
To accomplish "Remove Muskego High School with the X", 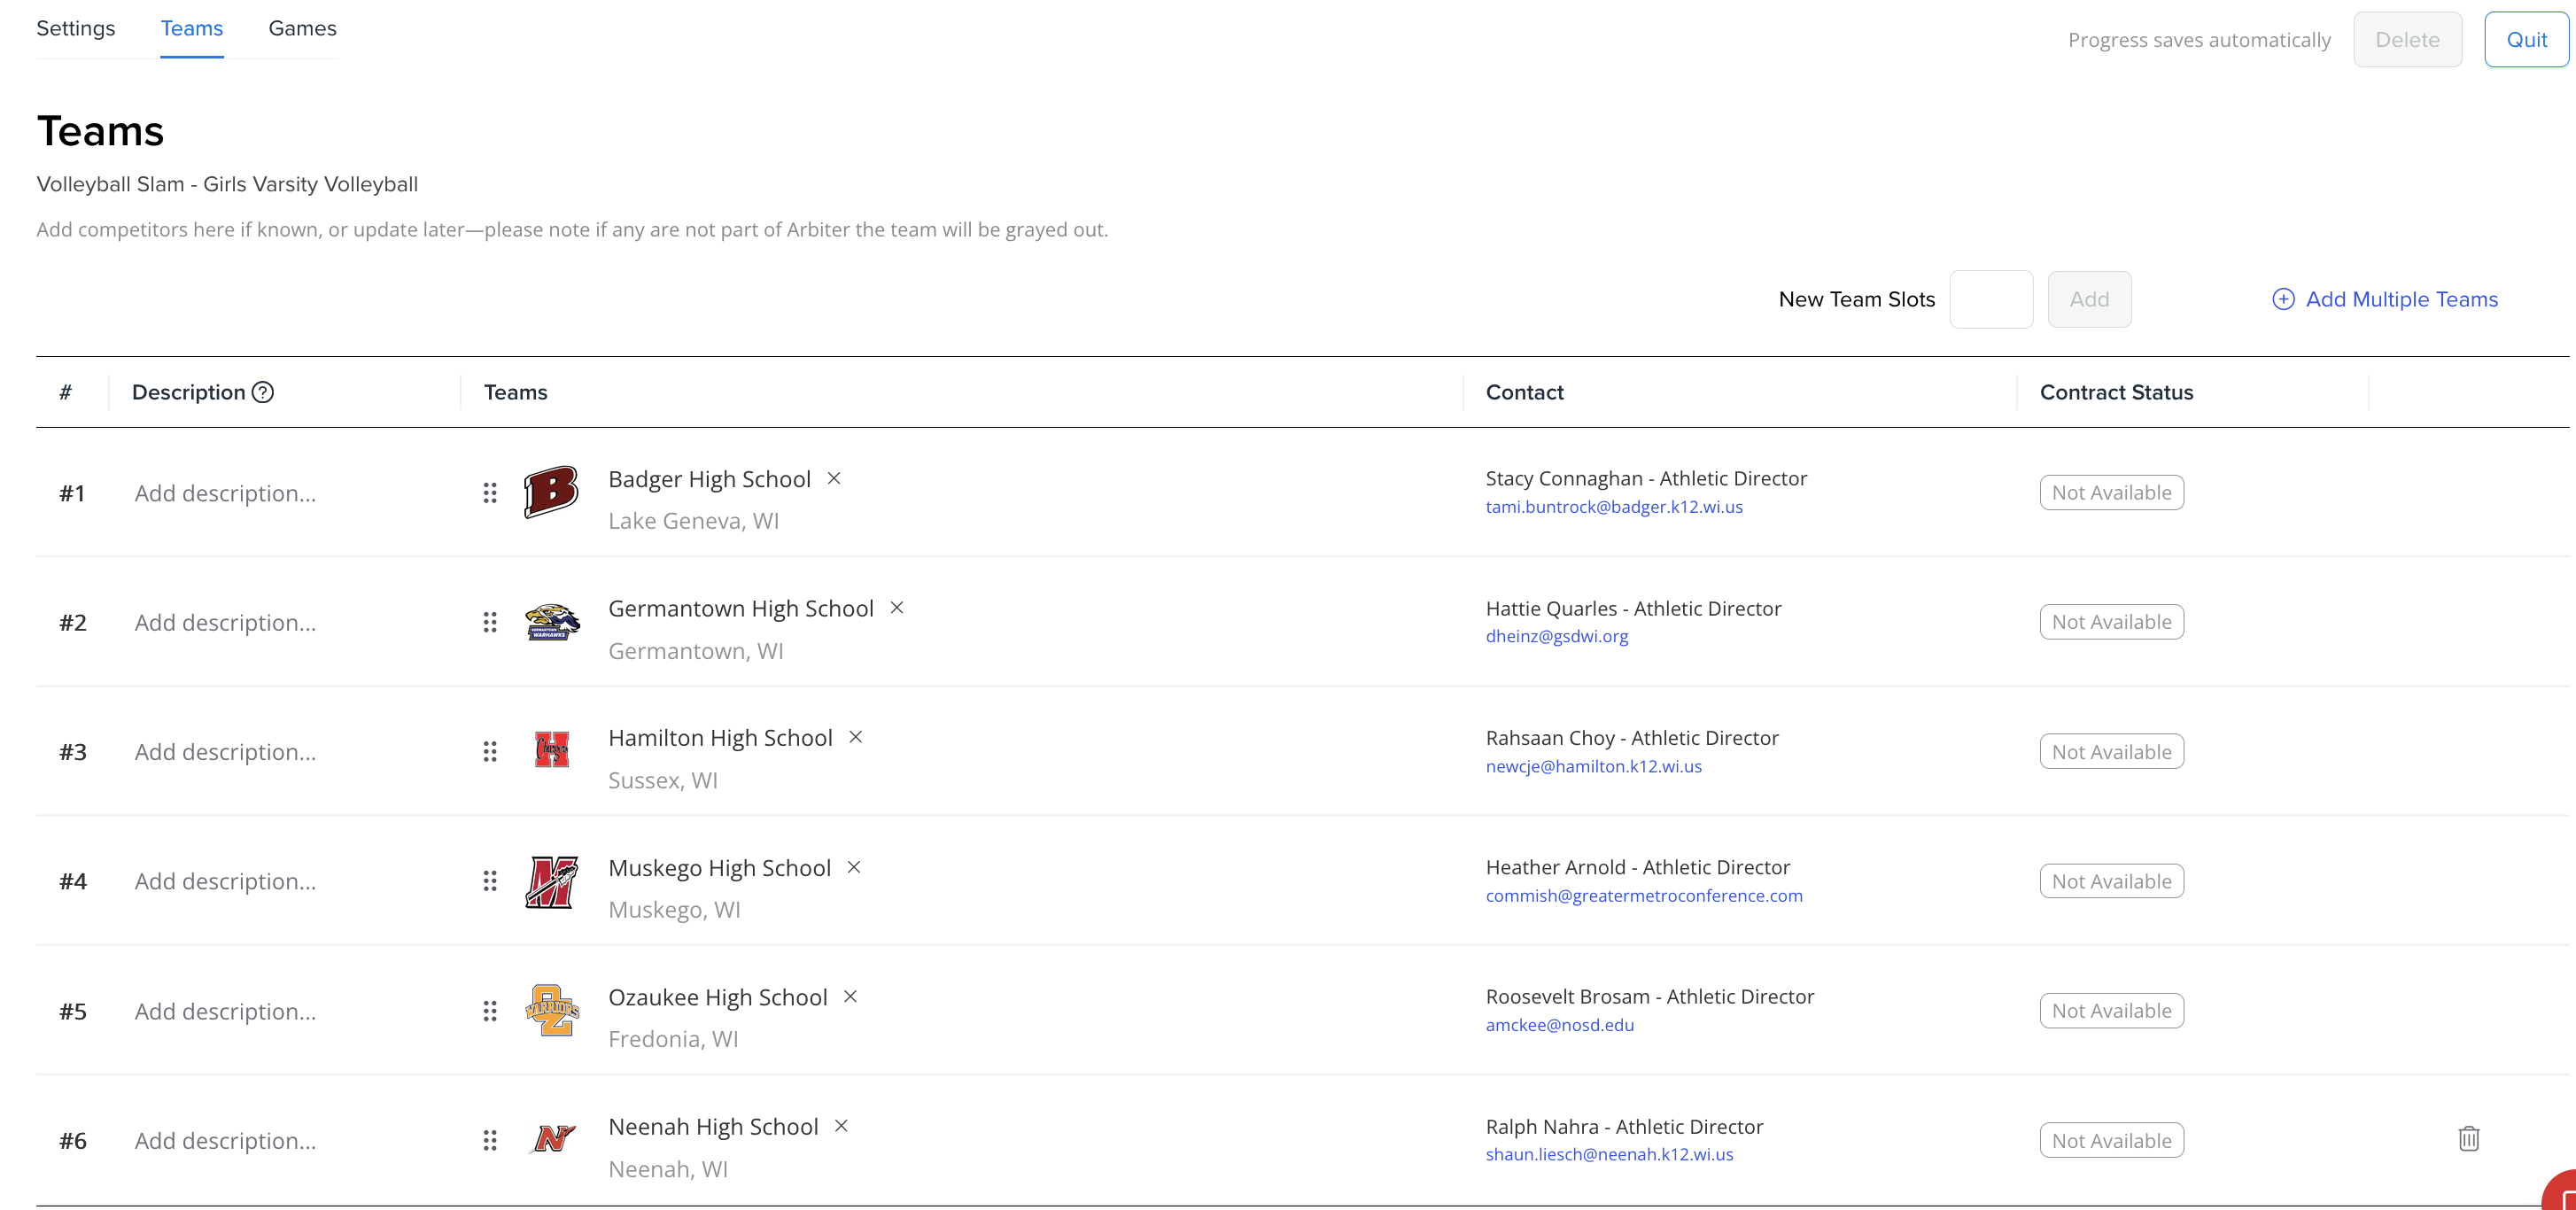I will click(854, 867).
